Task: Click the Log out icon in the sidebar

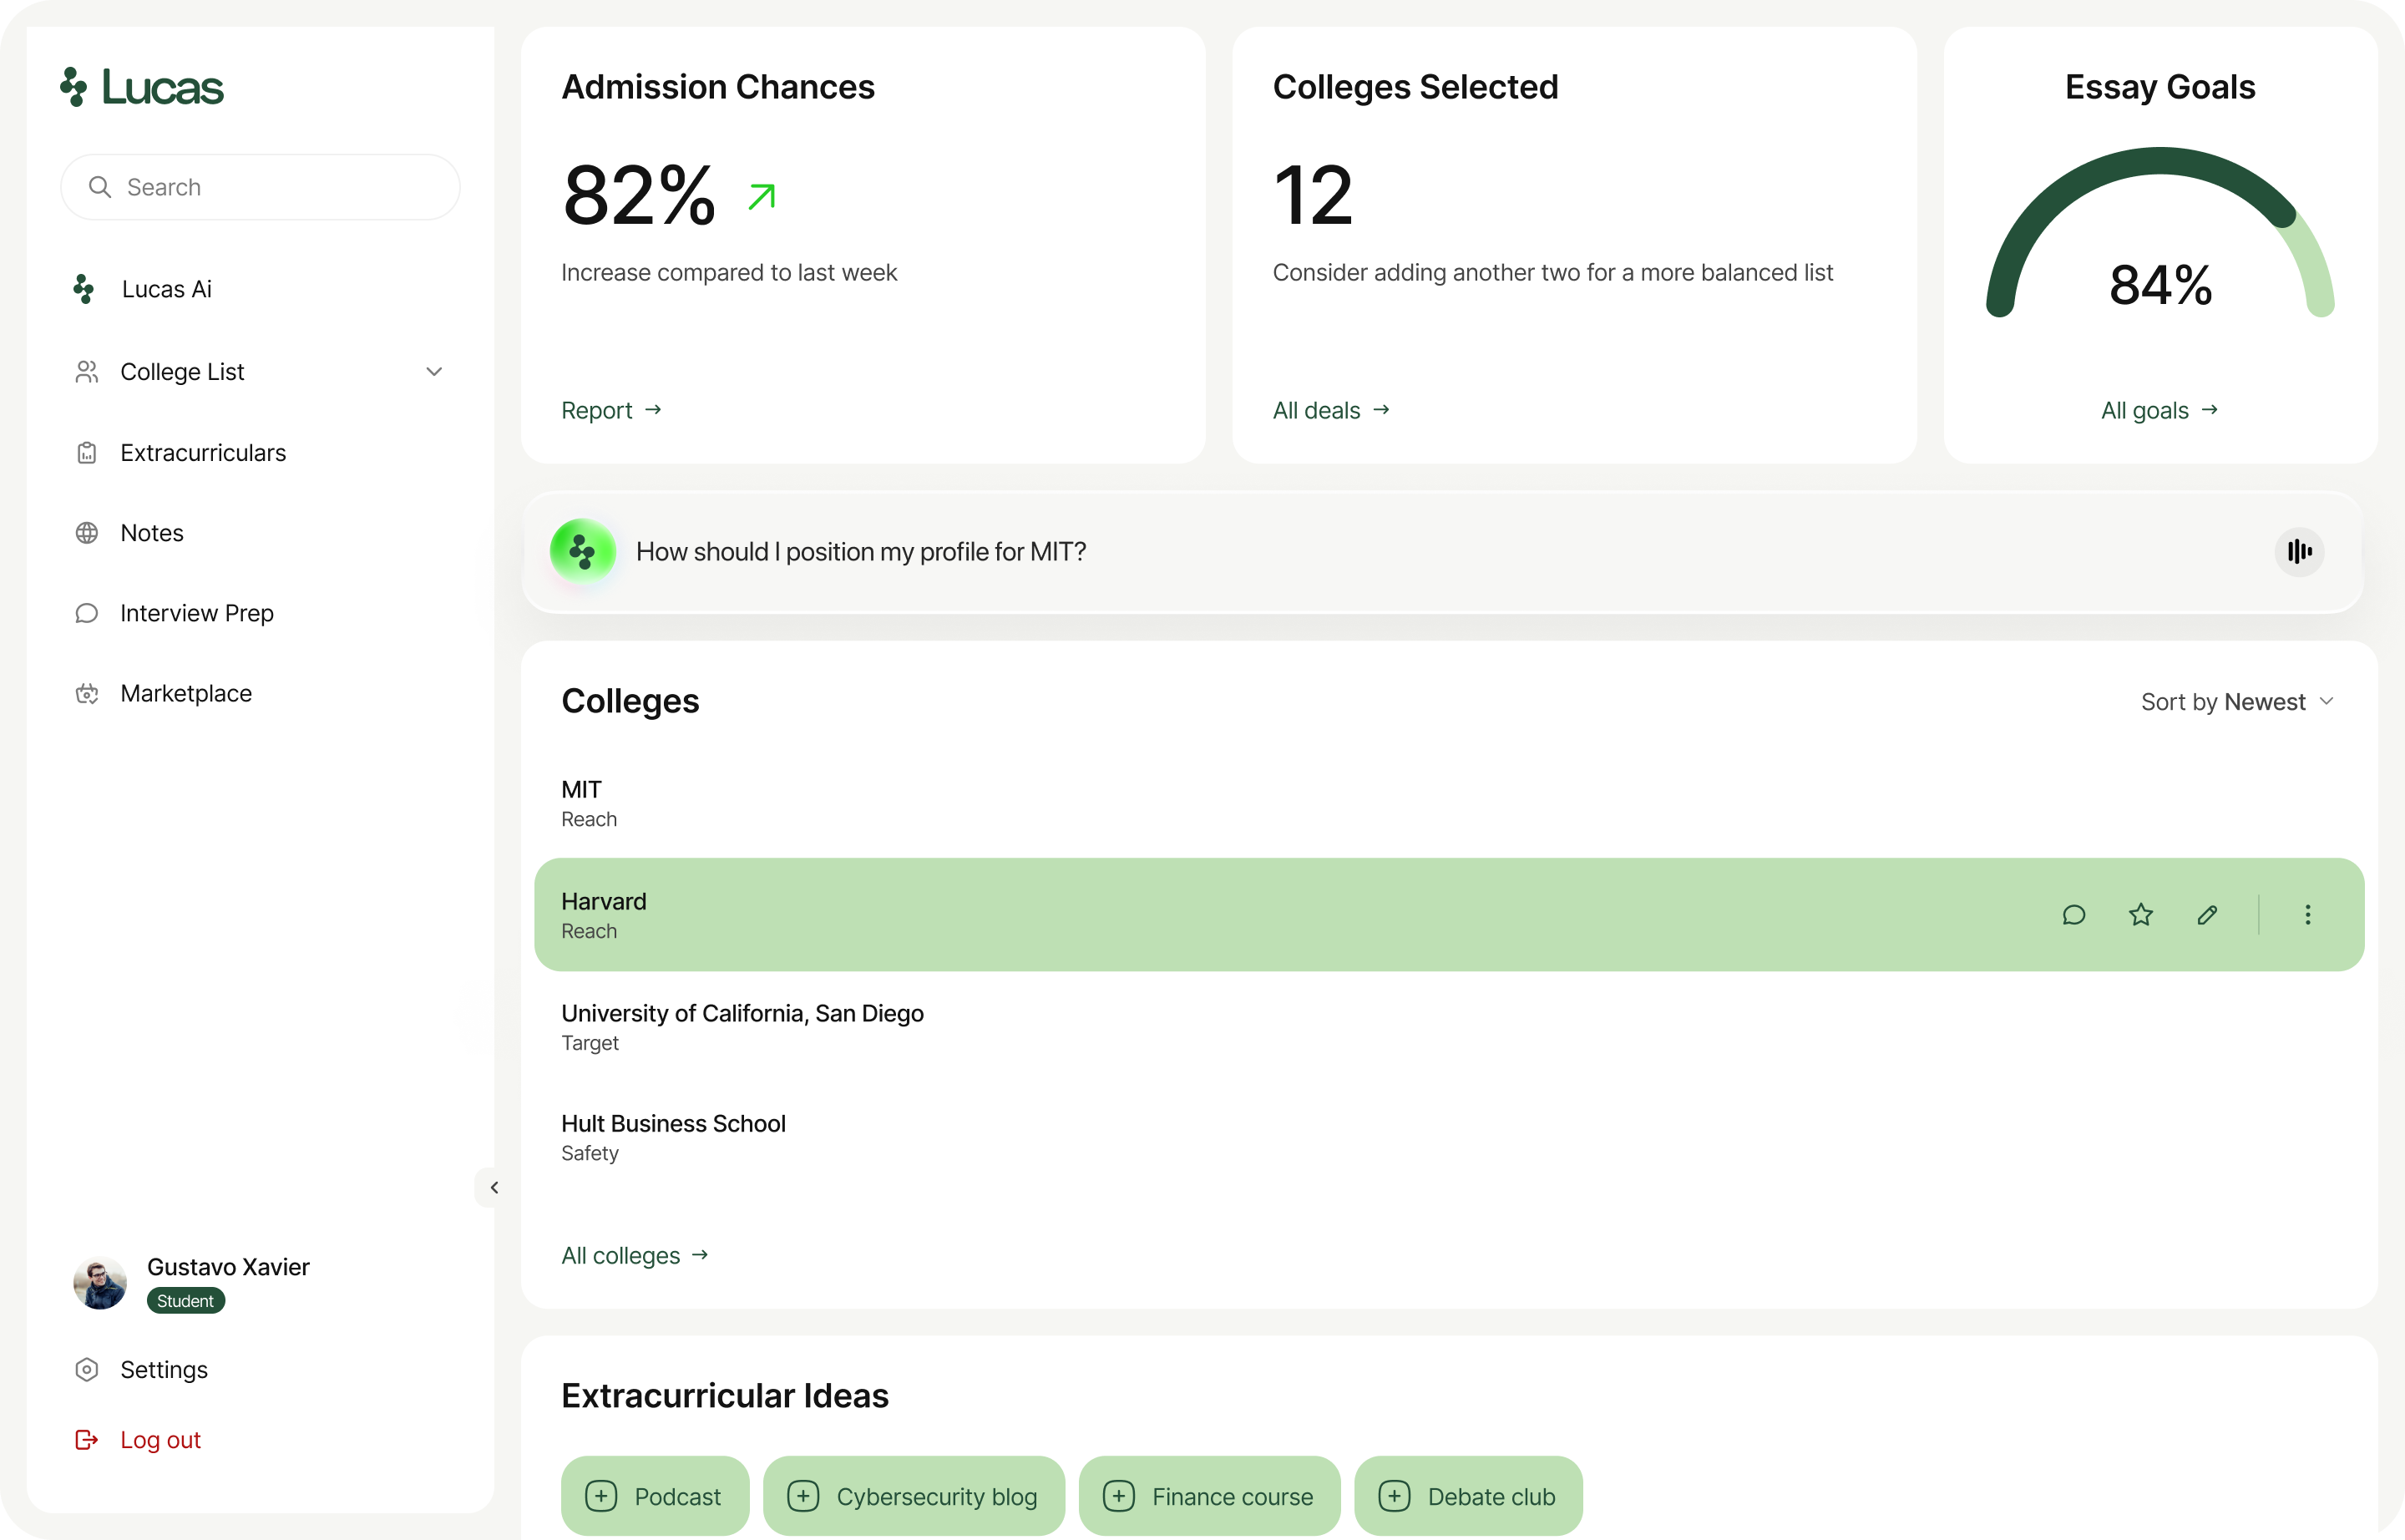Action: tap(87, 1439)
